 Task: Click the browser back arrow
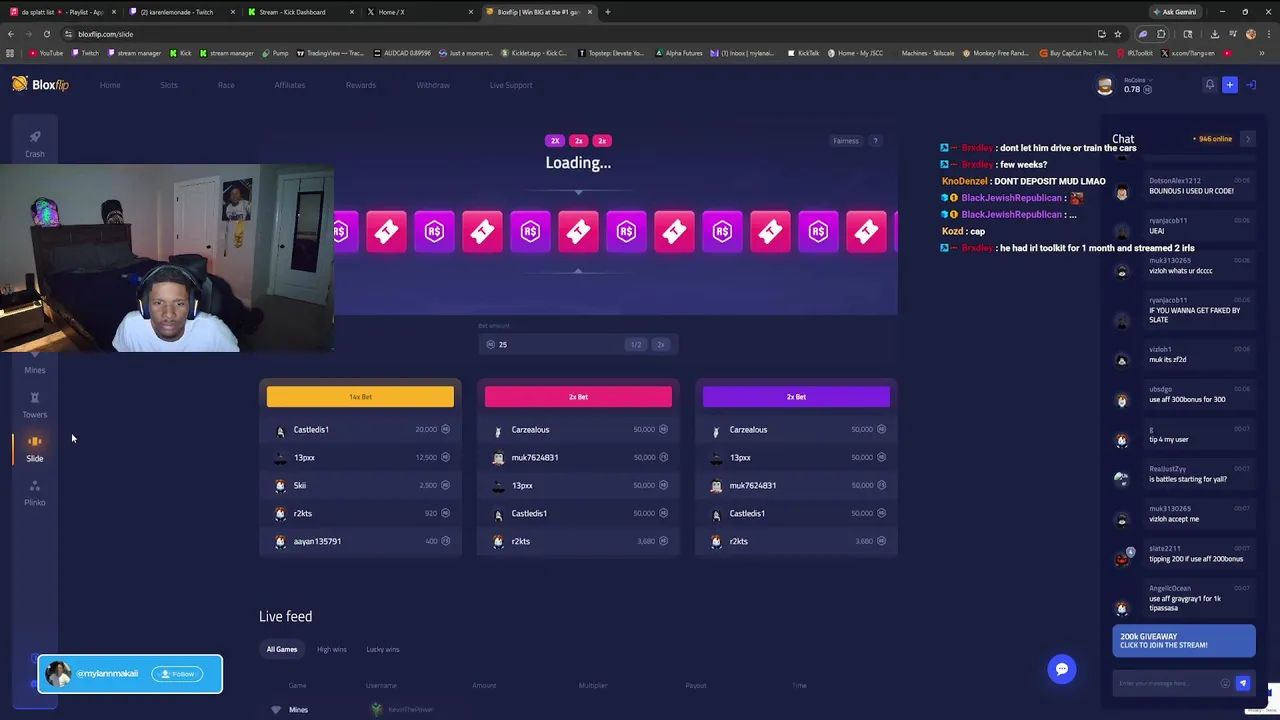(13, 34)
